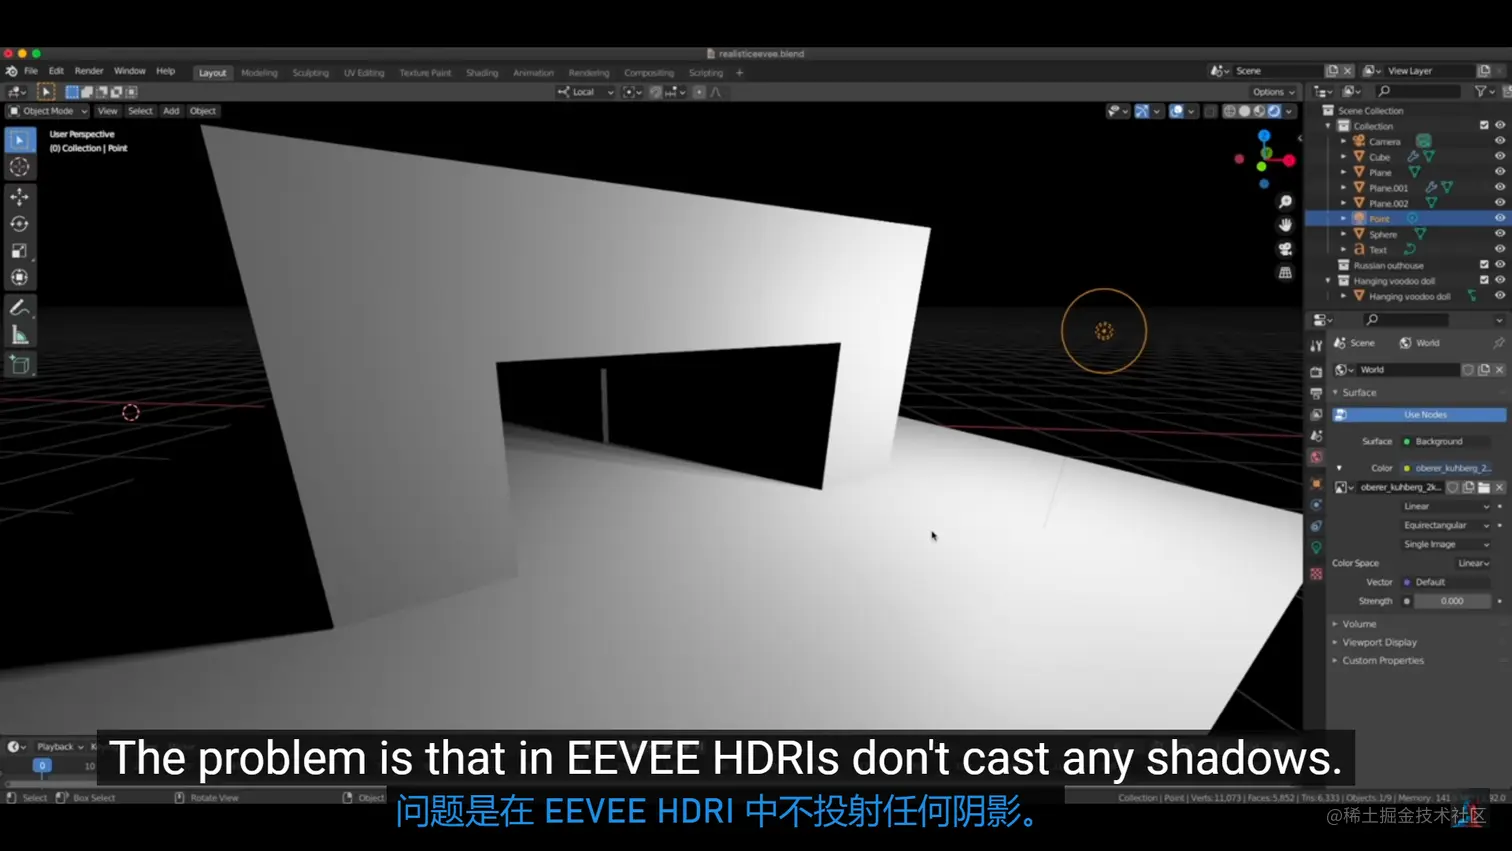This screenshot has width=1512, height=851.
Task: Open the Object Constraints properties tab
Action: click(1316, 526)
